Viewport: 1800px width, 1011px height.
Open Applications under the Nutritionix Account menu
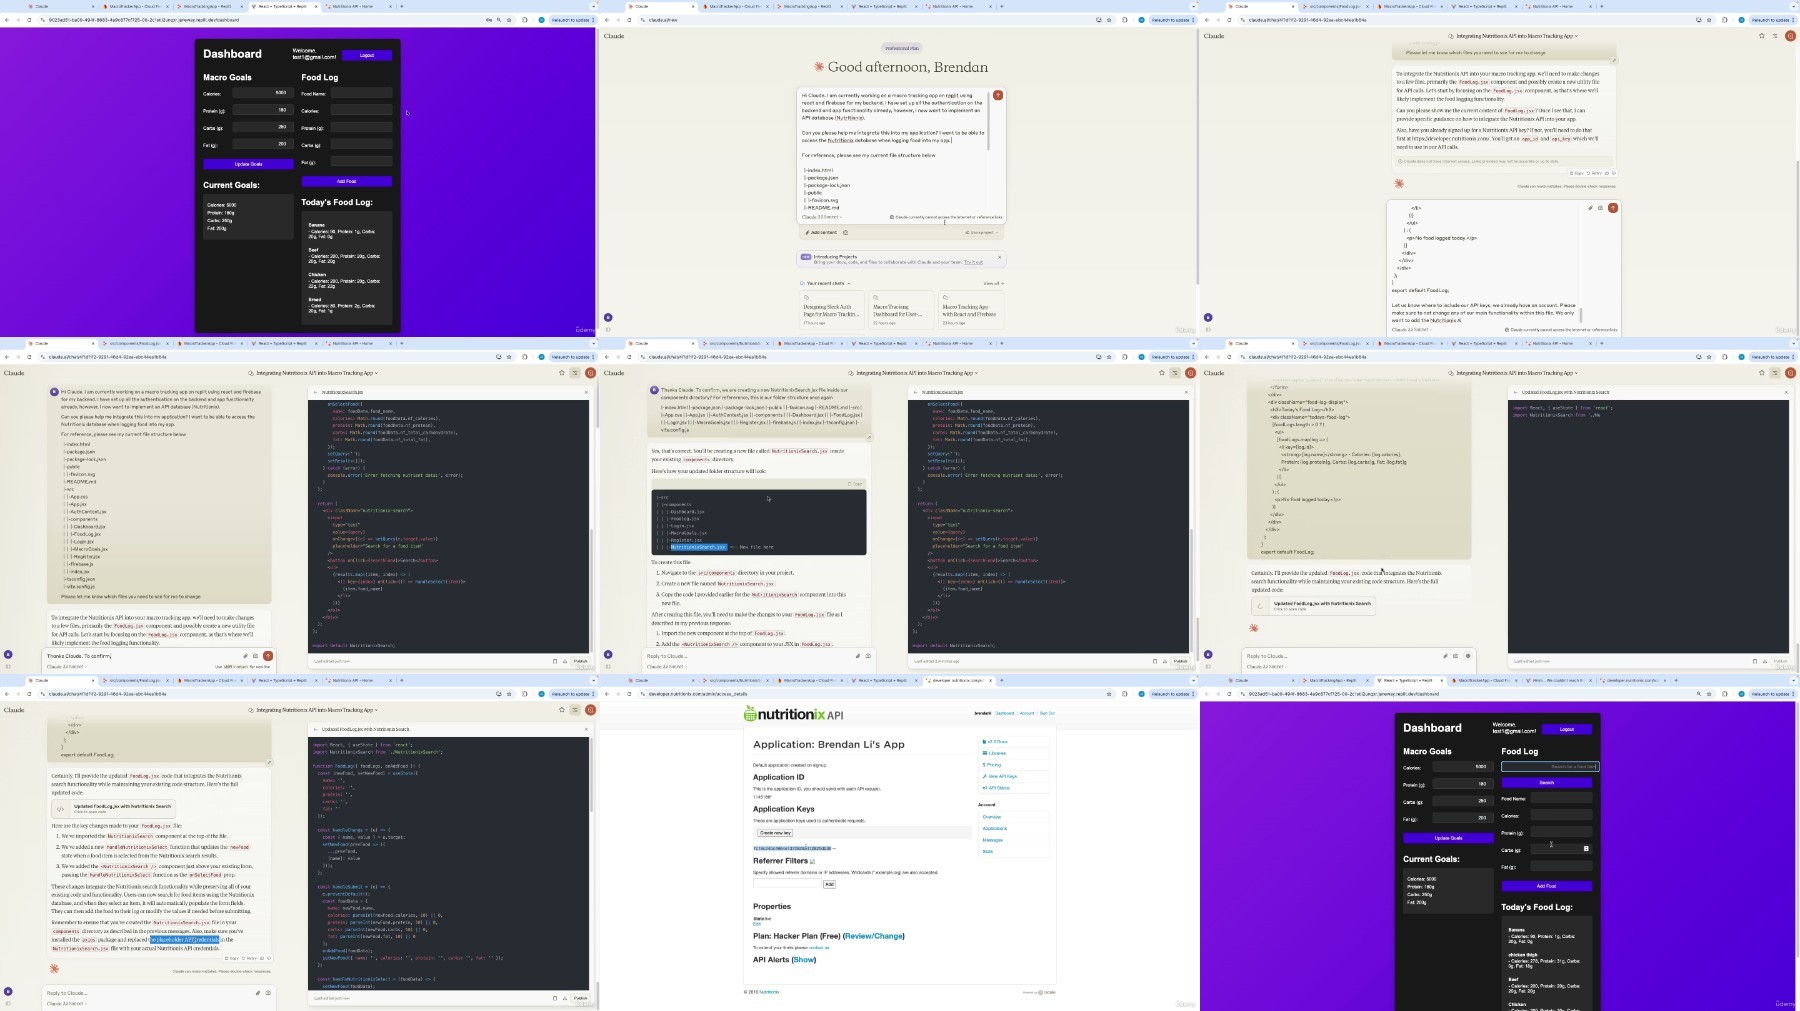(994, 828)
